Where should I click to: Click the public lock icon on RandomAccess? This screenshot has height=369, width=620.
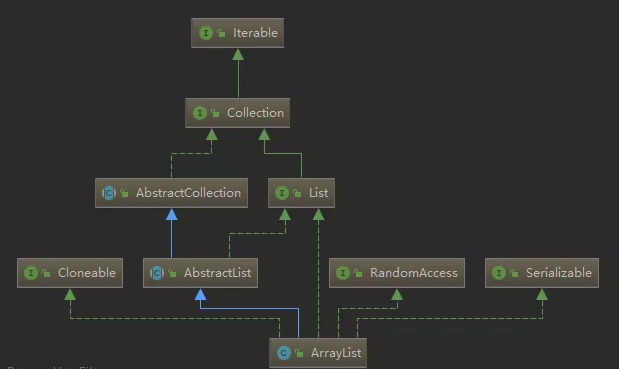[358, 273]
